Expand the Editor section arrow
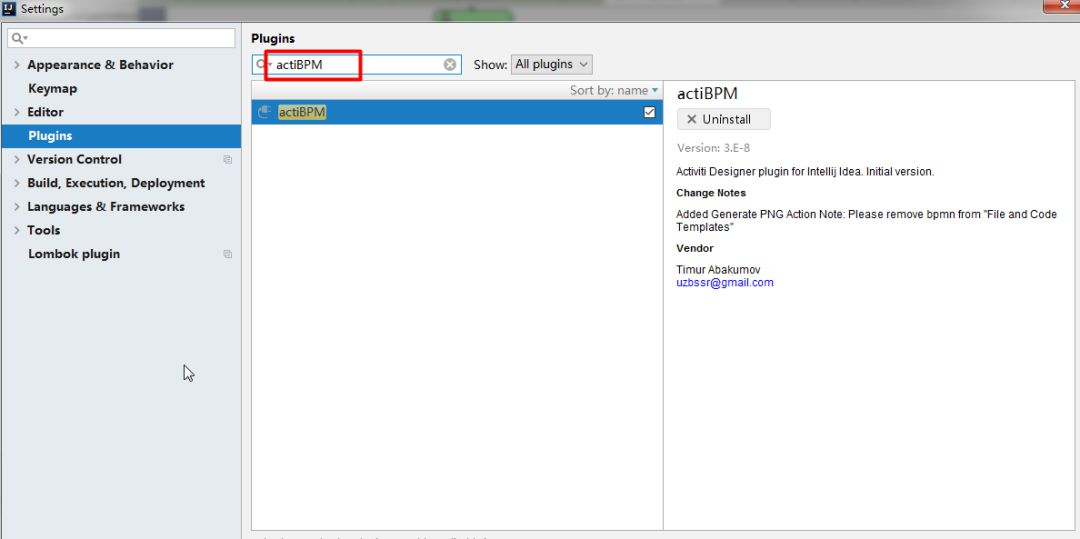The width and height of the screenshot is (1080, 539). pyautogui.click(x=17, y=112)
